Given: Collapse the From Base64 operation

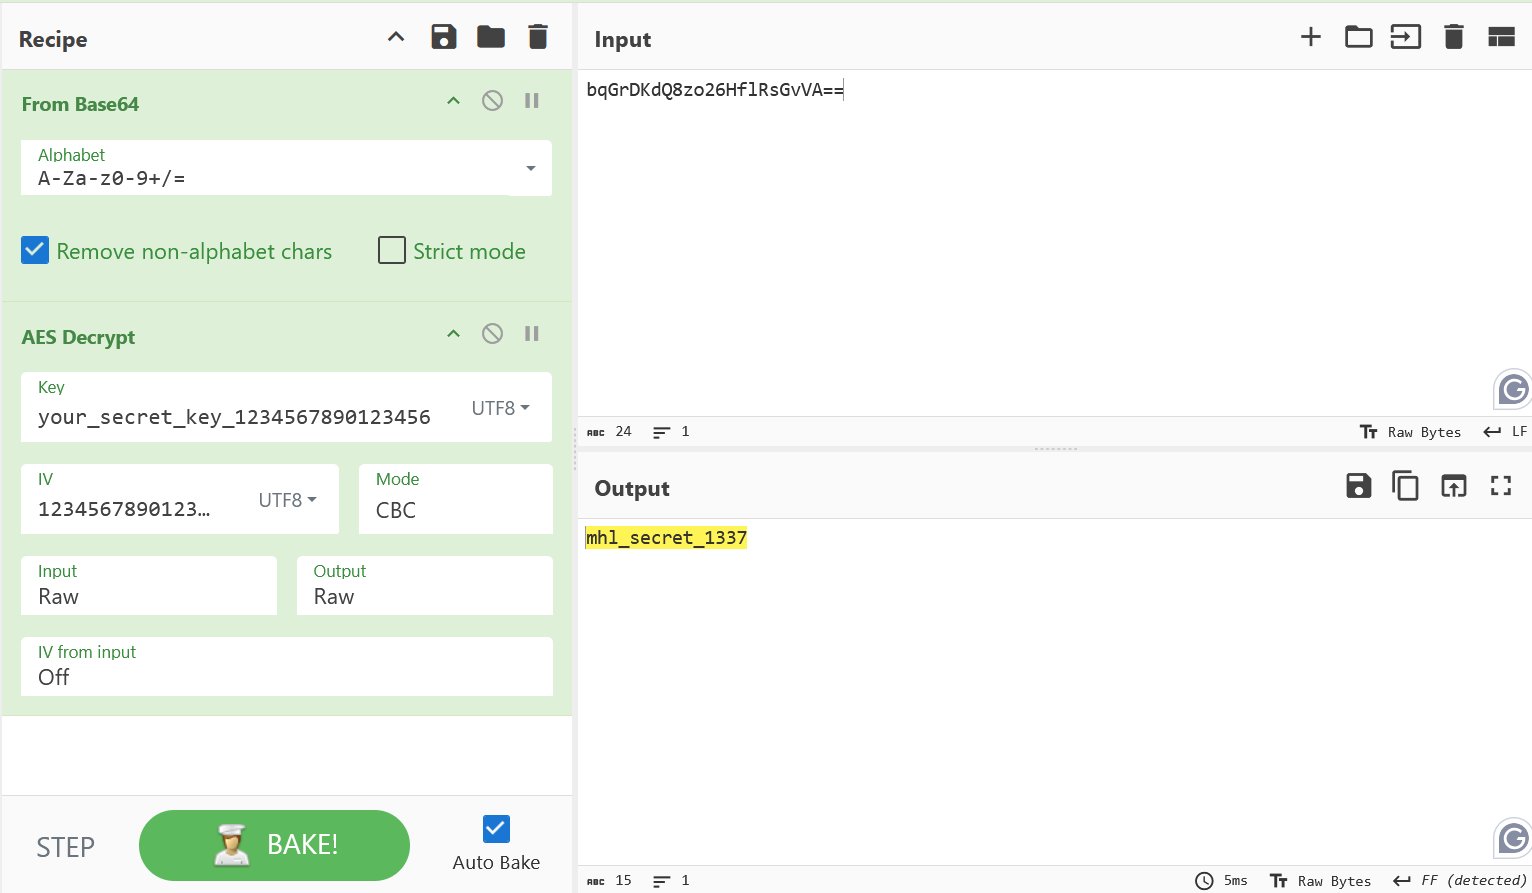Looking at the screenshot, I should point(454,101).
